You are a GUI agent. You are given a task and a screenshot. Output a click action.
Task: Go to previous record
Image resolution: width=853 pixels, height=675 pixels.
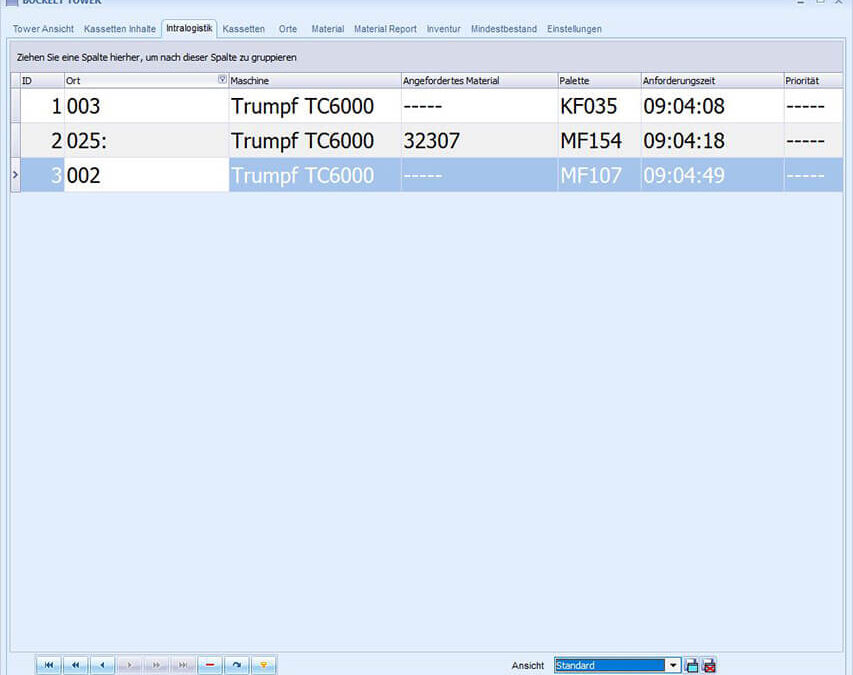102,665
